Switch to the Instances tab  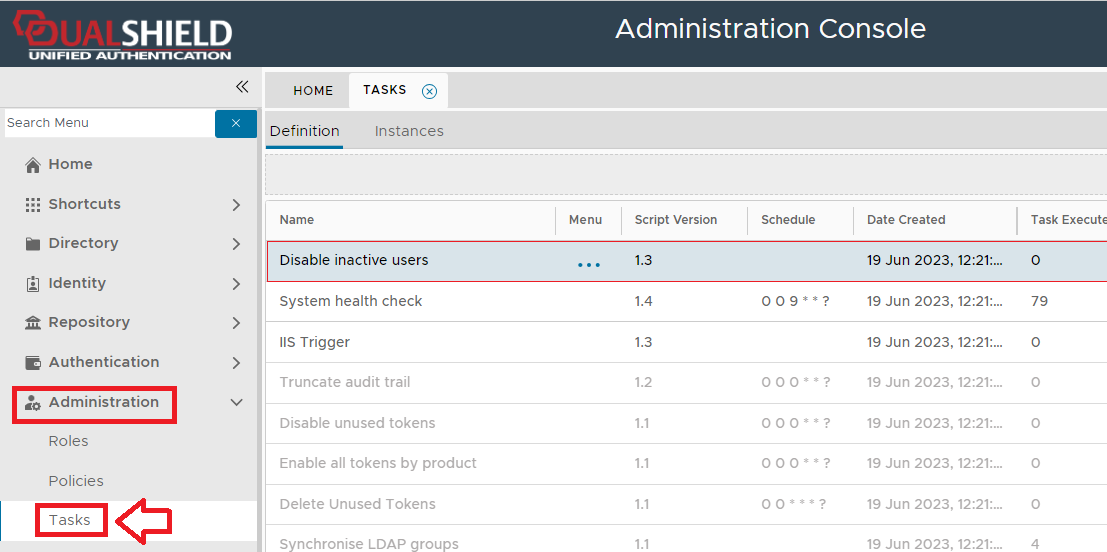pyautogui.click(x=409, y=131)
